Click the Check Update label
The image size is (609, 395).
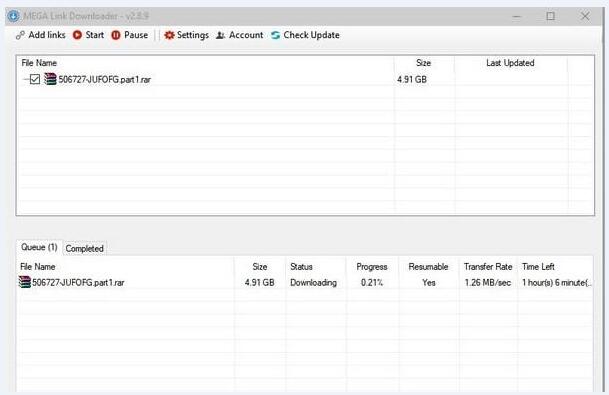pos(311,35)
